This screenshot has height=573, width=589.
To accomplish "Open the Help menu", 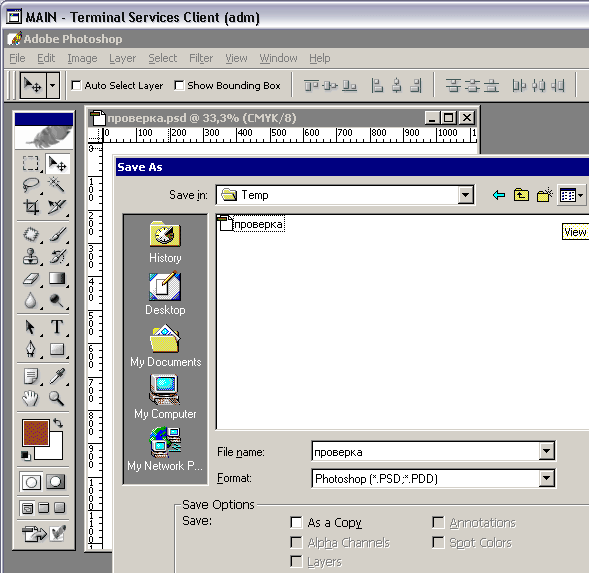I will 320,58.
